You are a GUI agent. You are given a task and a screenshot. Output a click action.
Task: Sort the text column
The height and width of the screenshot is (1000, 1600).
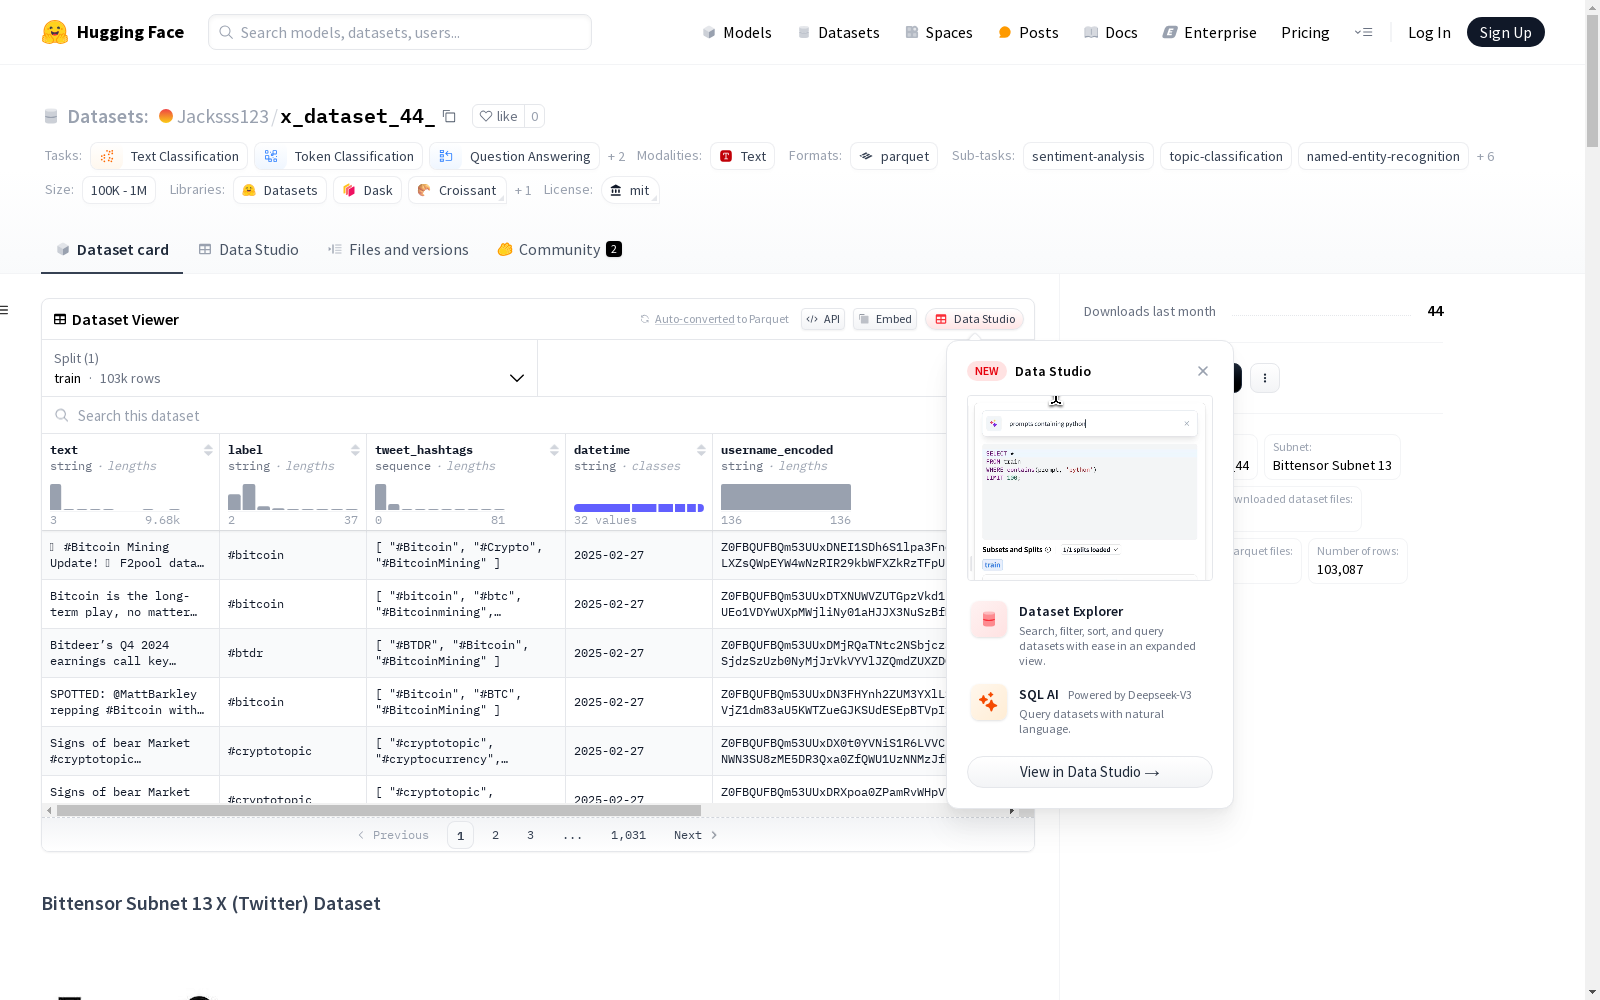(x=208, y=450)
